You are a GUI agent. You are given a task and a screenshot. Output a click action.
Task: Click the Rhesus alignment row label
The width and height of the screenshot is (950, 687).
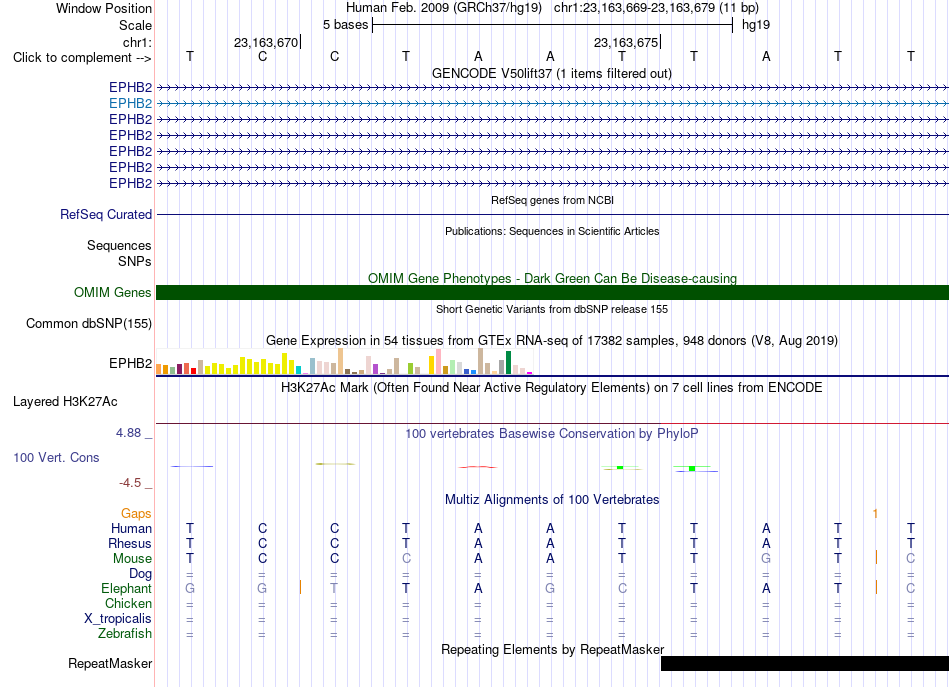point(130,543)
